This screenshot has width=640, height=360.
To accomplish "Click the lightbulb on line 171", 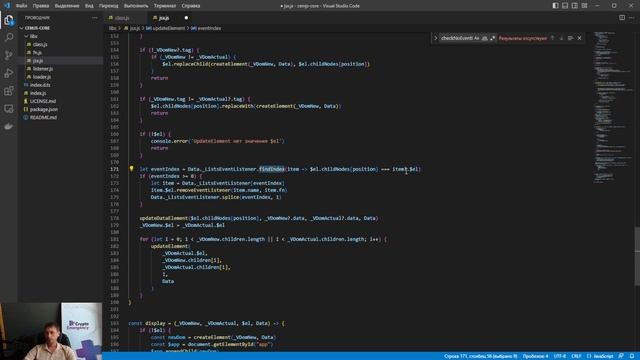I will click(x=131, y=169).
